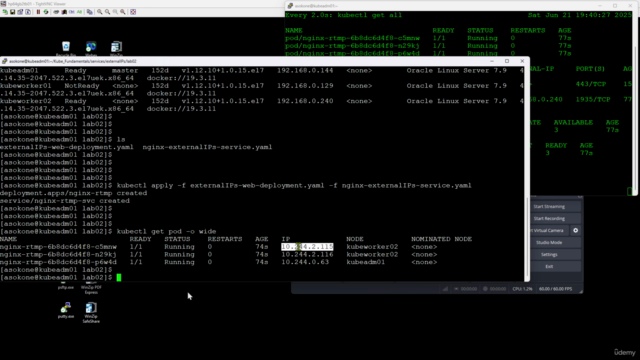Click the 'kubectl get pod -o wide' command text

(167, 231)
